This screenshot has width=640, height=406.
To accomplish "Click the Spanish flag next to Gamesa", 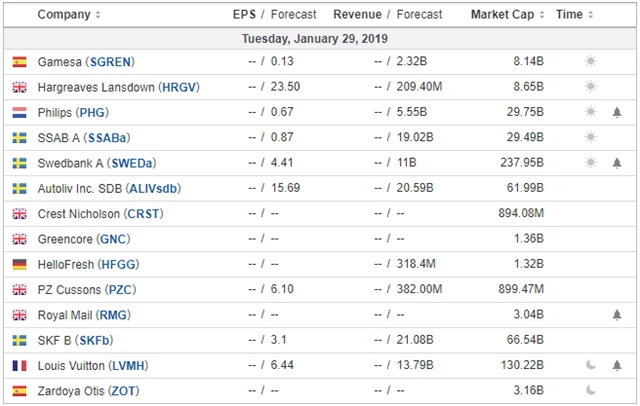I will pyautogui.click(x=19, y=62).
